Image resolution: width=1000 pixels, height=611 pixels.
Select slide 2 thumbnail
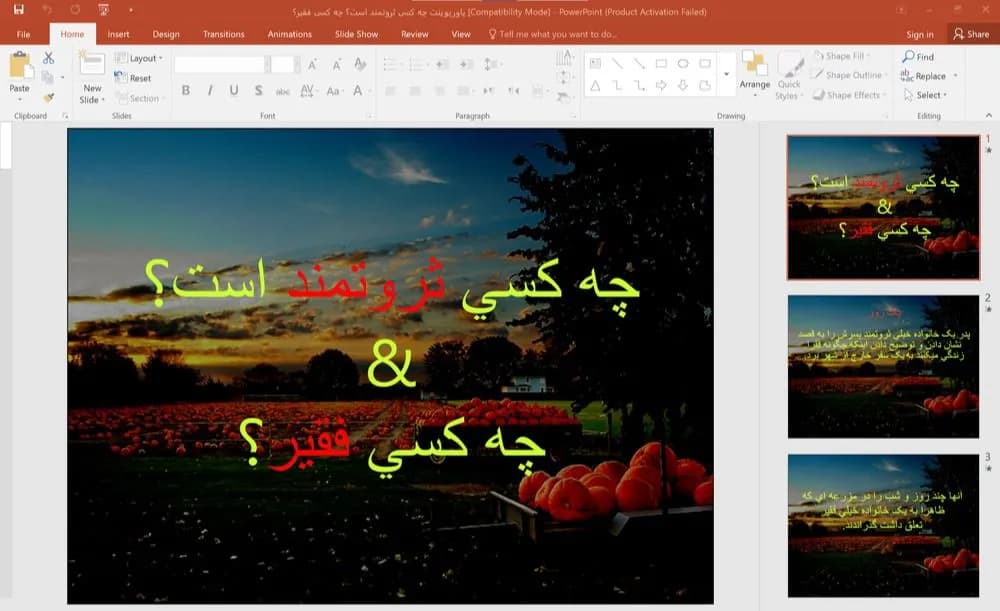[x=883, y=366]
